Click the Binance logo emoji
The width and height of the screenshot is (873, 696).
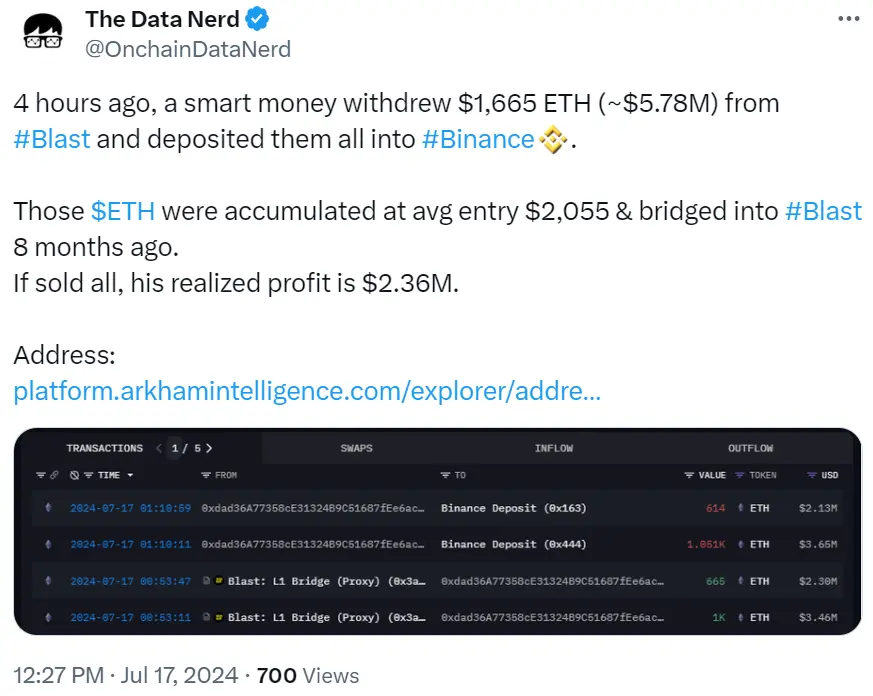coord(553,140)
